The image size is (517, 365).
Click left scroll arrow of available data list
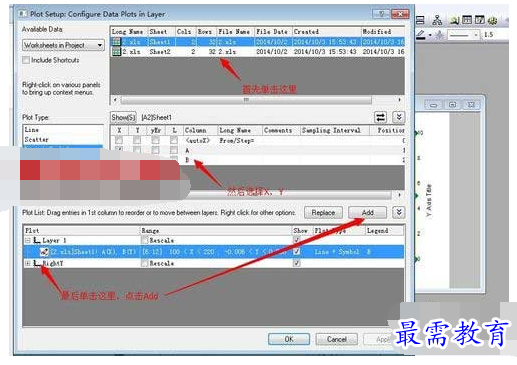pyautogui.click(x=115, y=100)
